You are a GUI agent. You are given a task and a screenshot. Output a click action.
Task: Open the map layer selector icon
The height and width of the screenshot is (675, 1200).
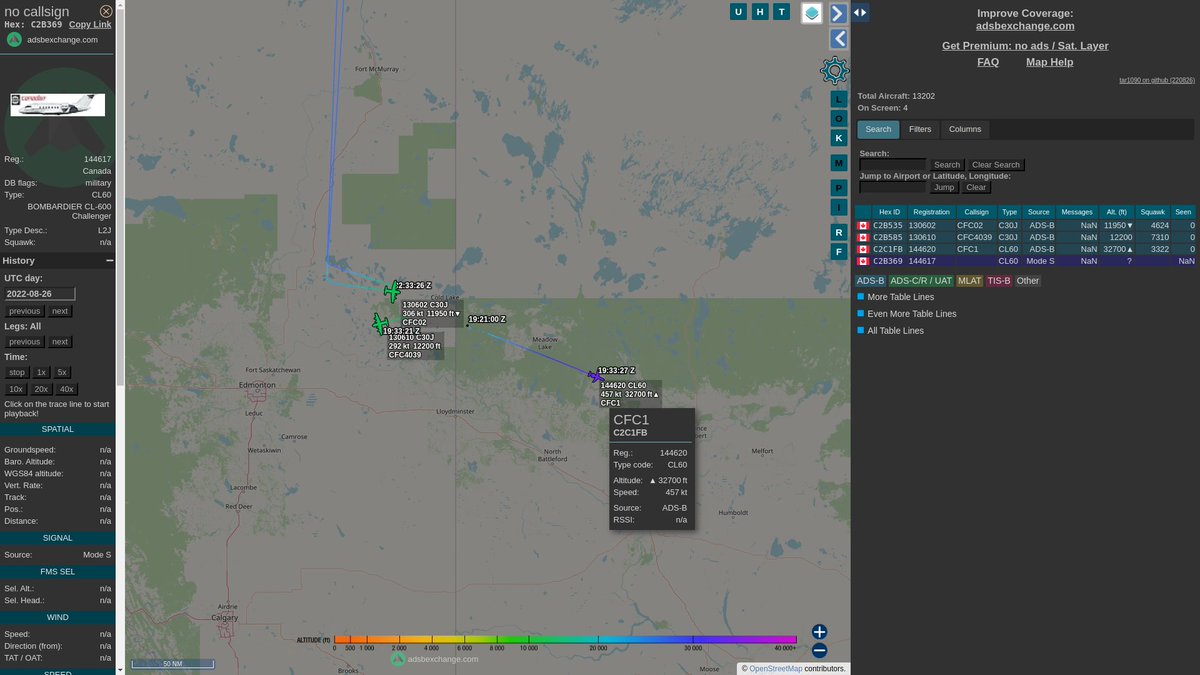812,12
